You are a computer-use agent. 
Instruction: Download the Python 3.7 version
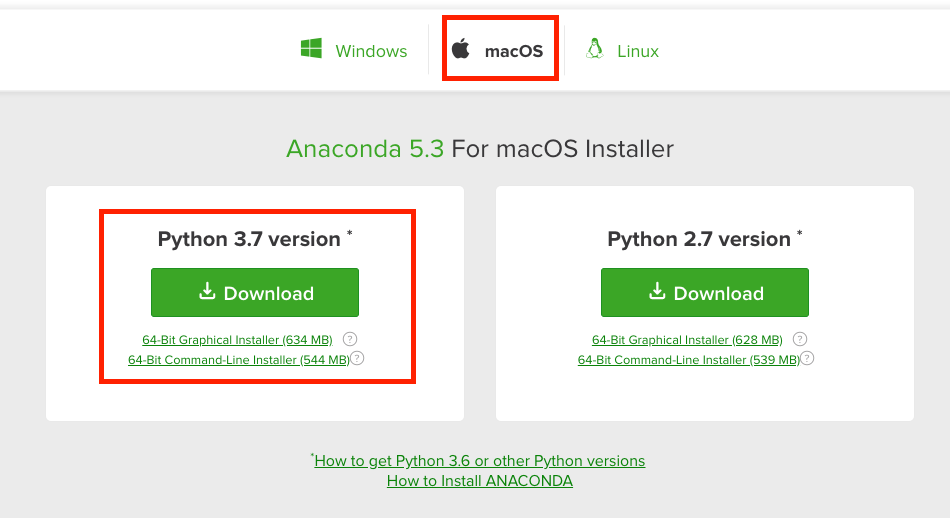pos(255,293)
